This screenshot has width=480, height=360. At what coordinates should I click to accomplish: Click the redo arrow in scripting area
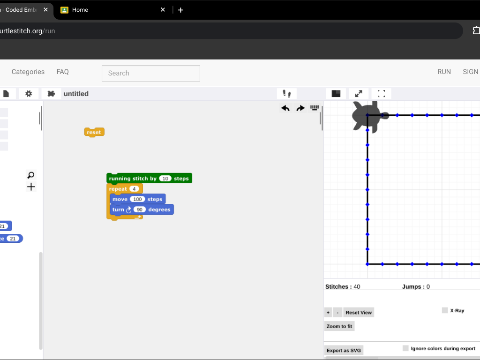[300, 108]
